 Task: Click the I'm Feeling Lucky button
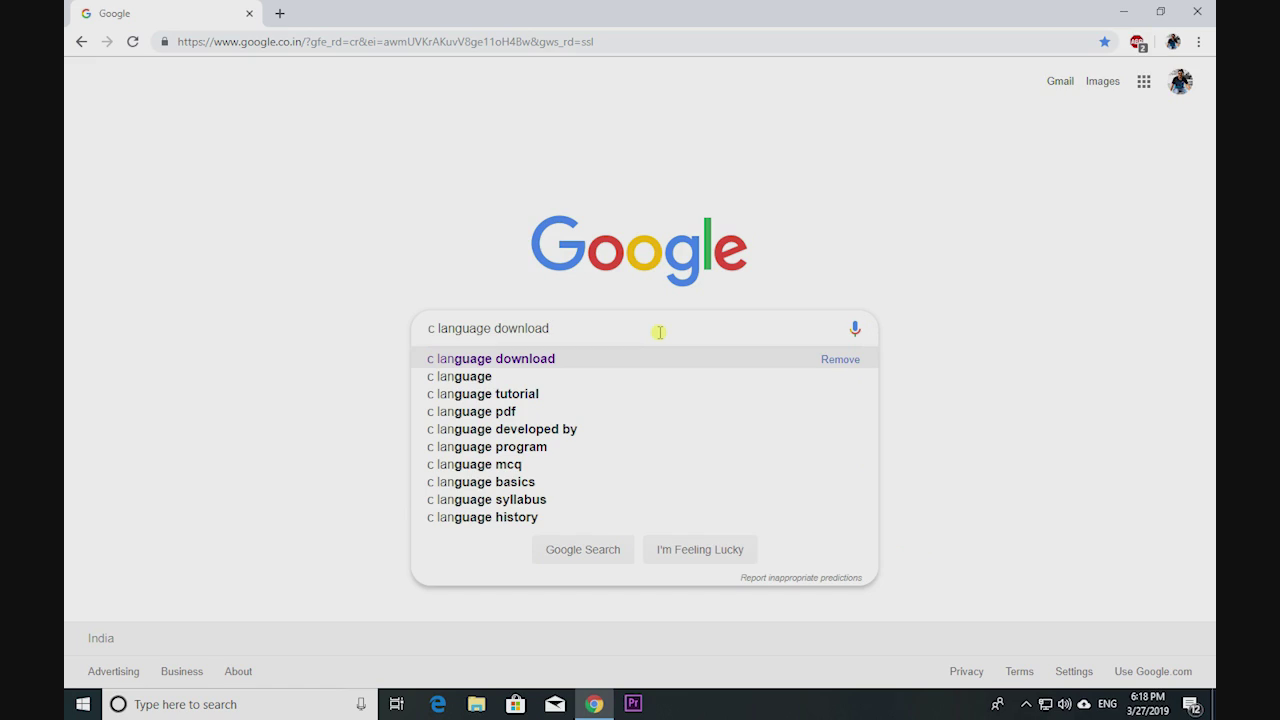(x=700, y=549)
